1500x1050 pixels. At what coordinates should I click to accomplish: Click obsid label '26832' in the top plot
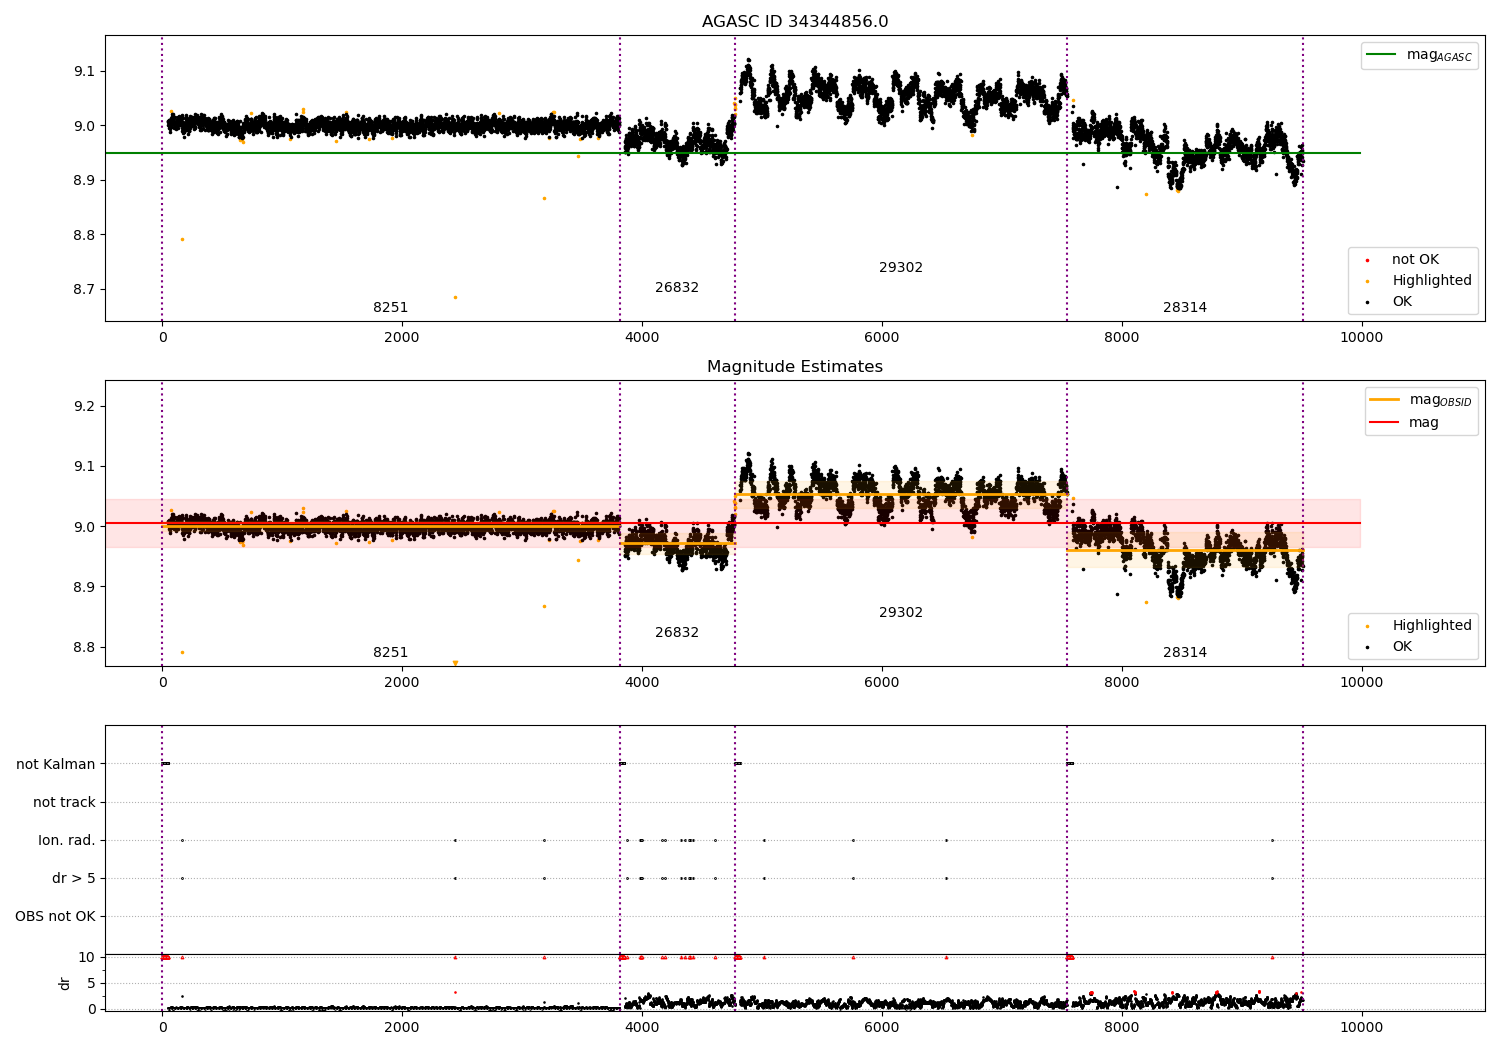pyautogui.click(x=677, y=288)
